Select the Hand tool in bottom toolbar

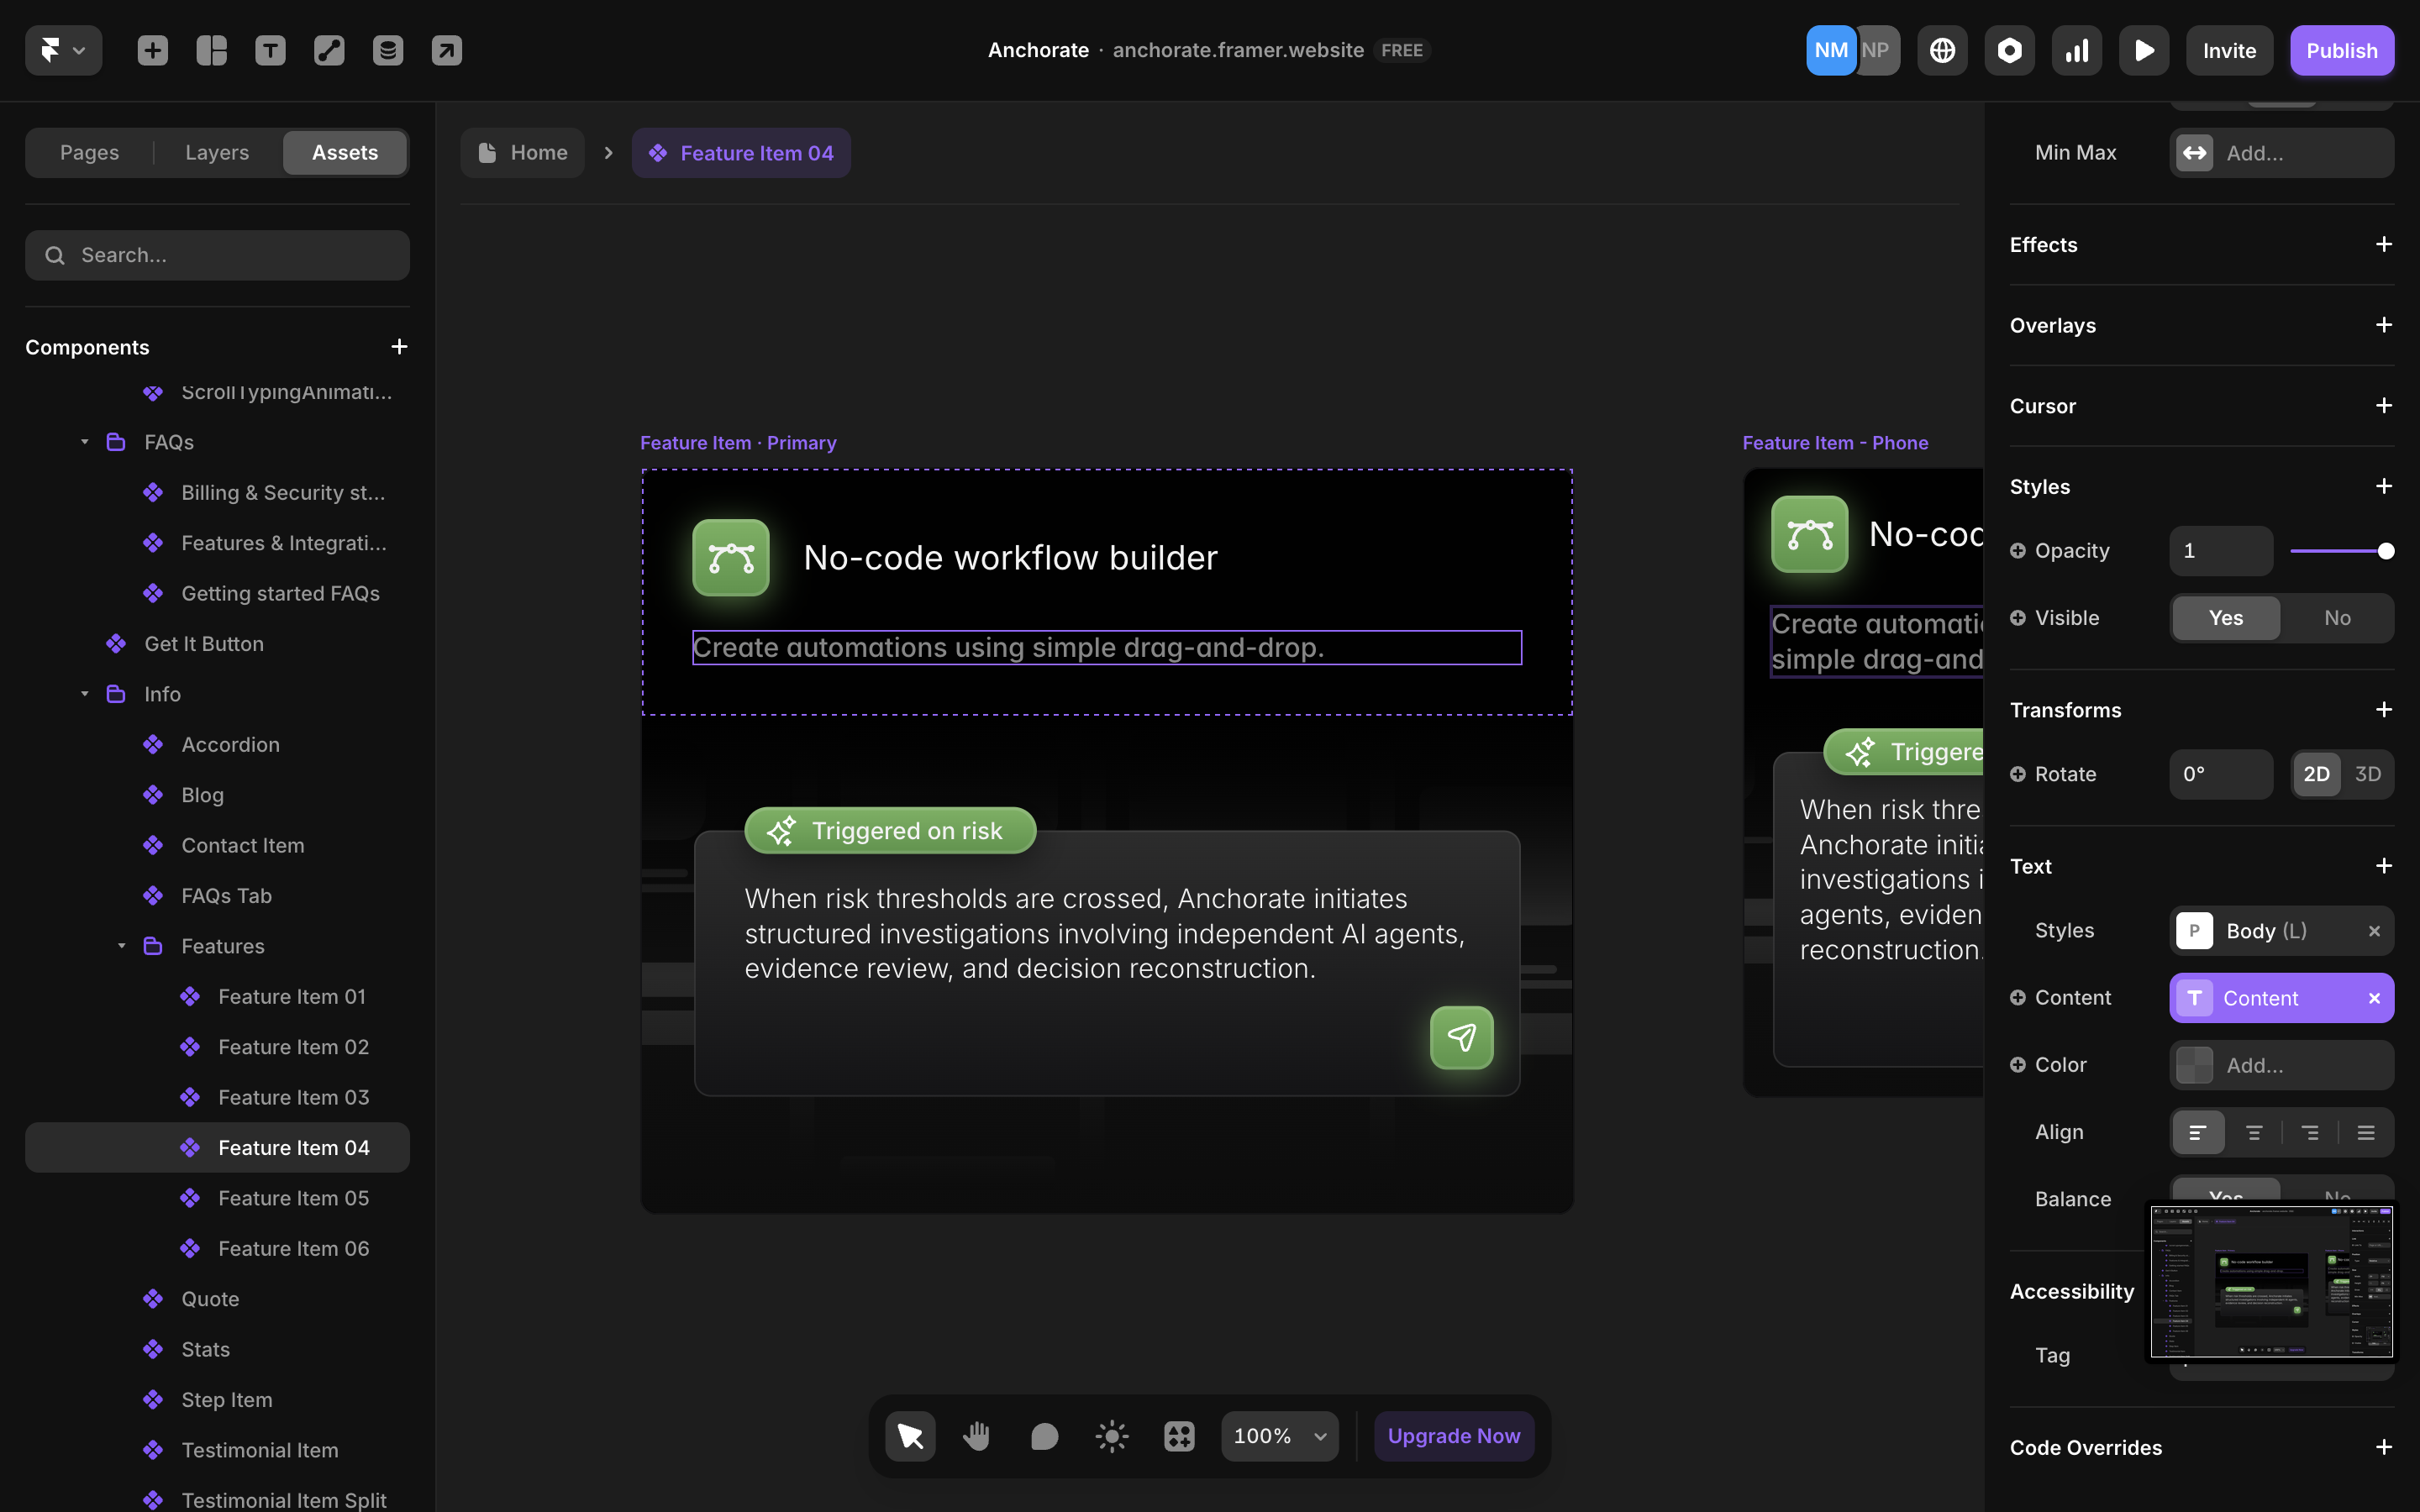(977, 1435)
